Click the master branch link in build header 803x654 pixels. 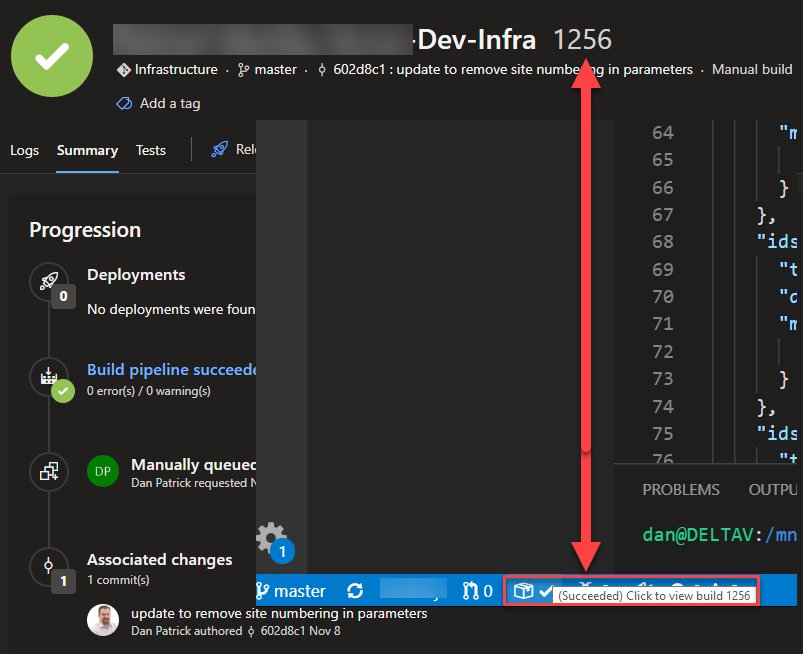[x=267, y=70]
